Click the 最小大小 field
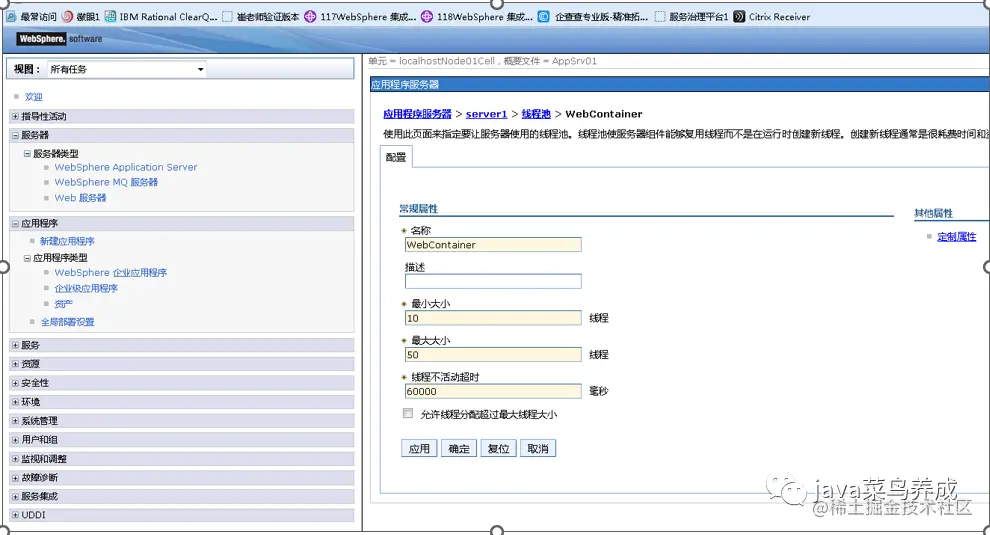990x535 pixels. pos(493,318)
